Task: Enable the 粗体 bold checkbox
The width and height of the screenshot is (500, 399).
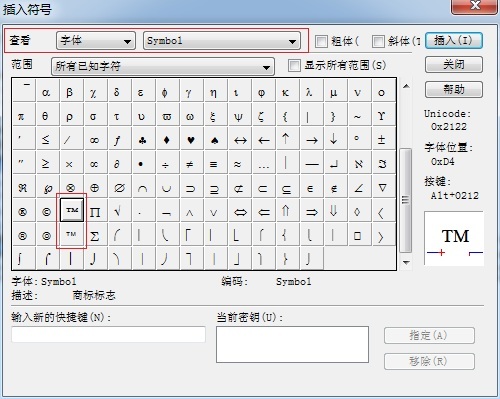Action: pyautogui.click(x=321, y=41)
